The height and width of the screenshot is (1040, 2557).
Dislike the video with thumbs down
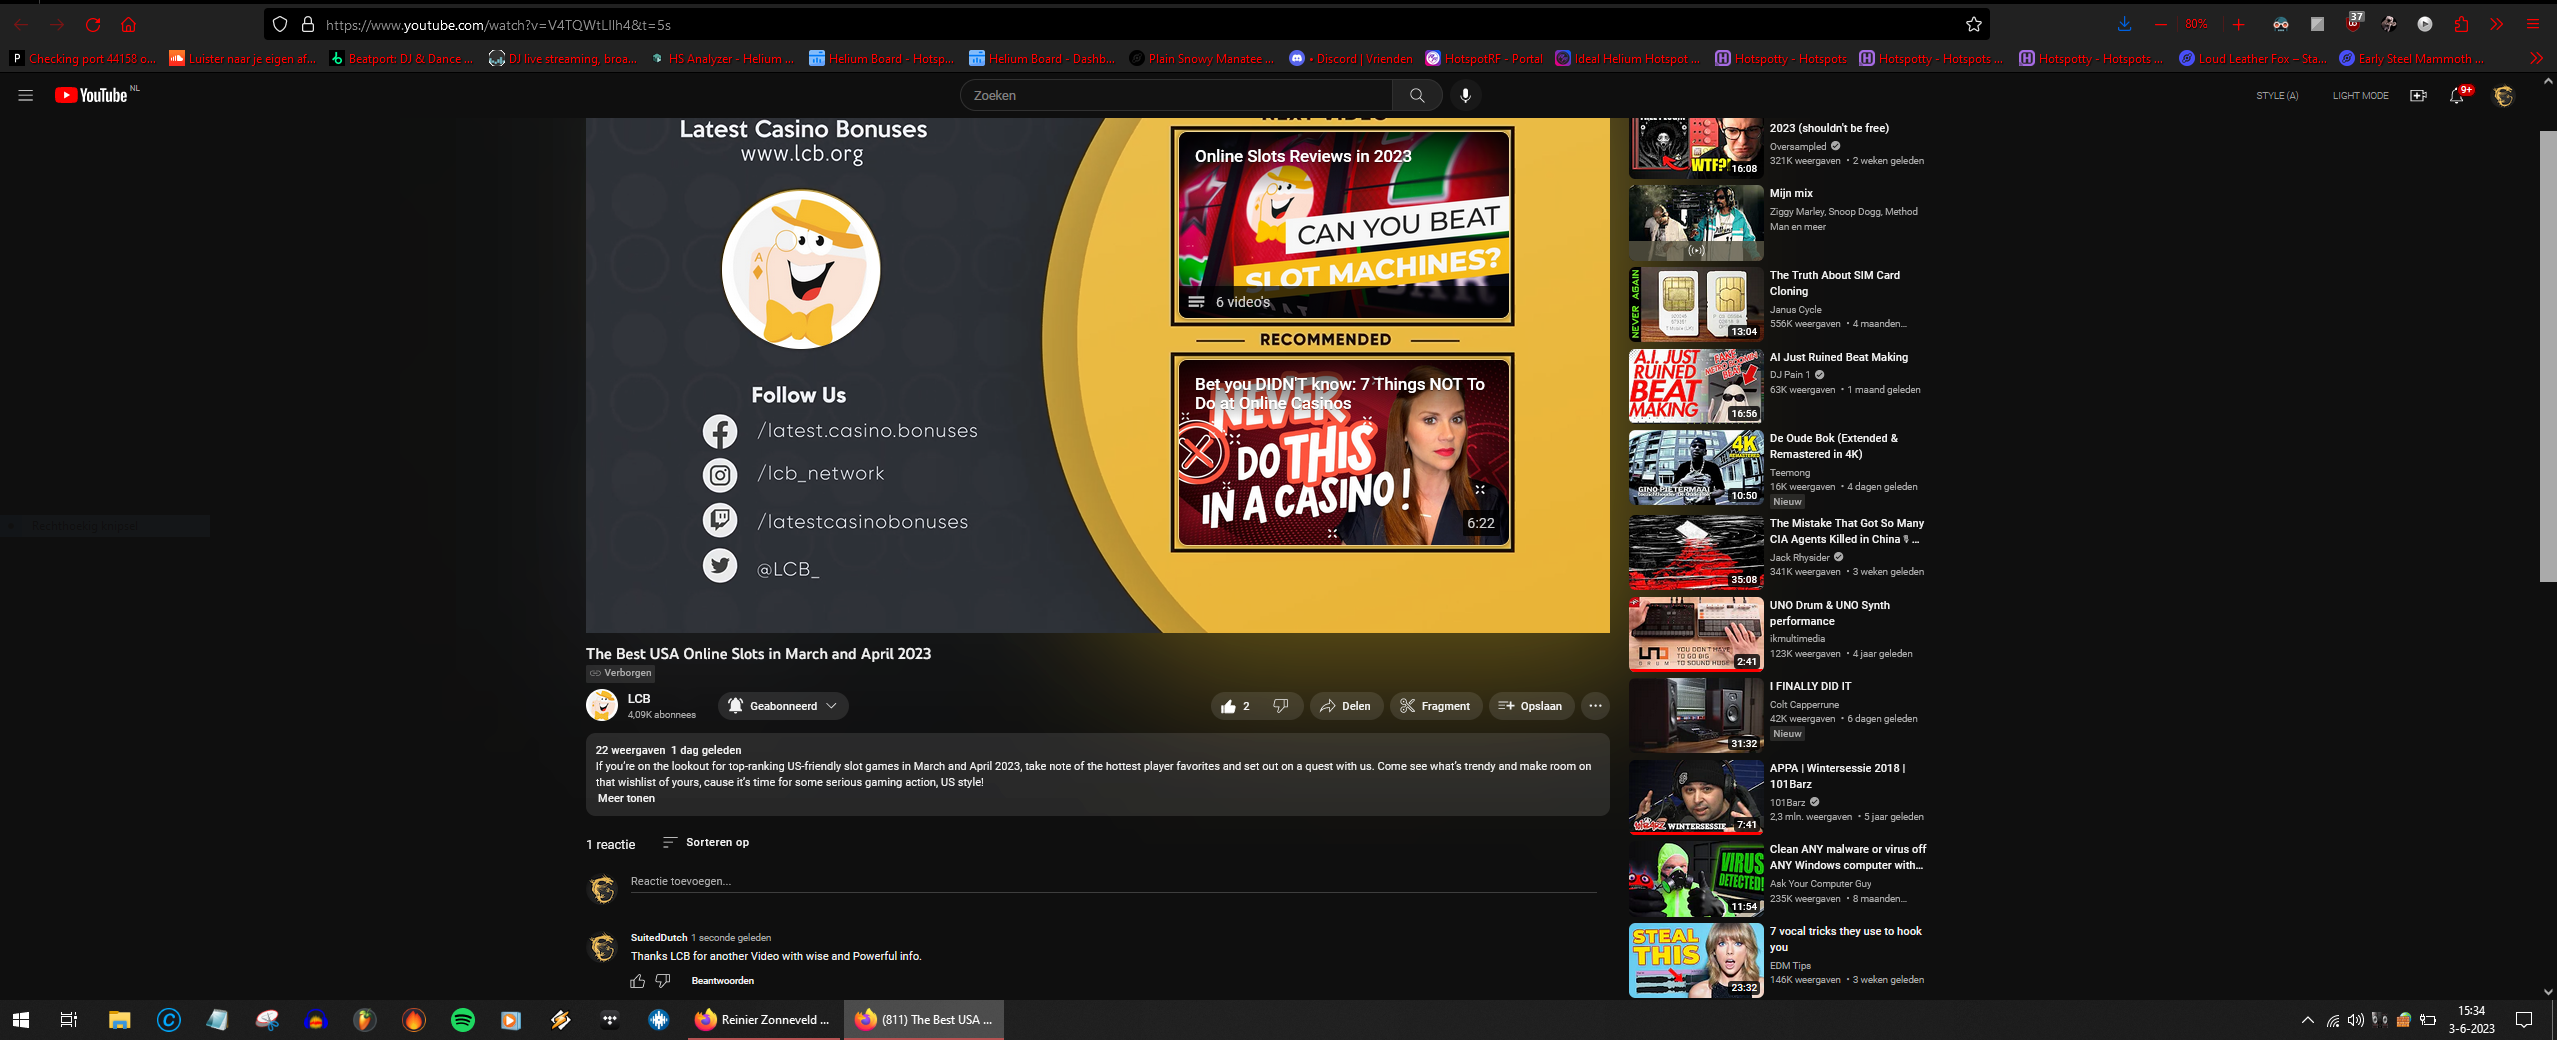[x=1281, y=706]
